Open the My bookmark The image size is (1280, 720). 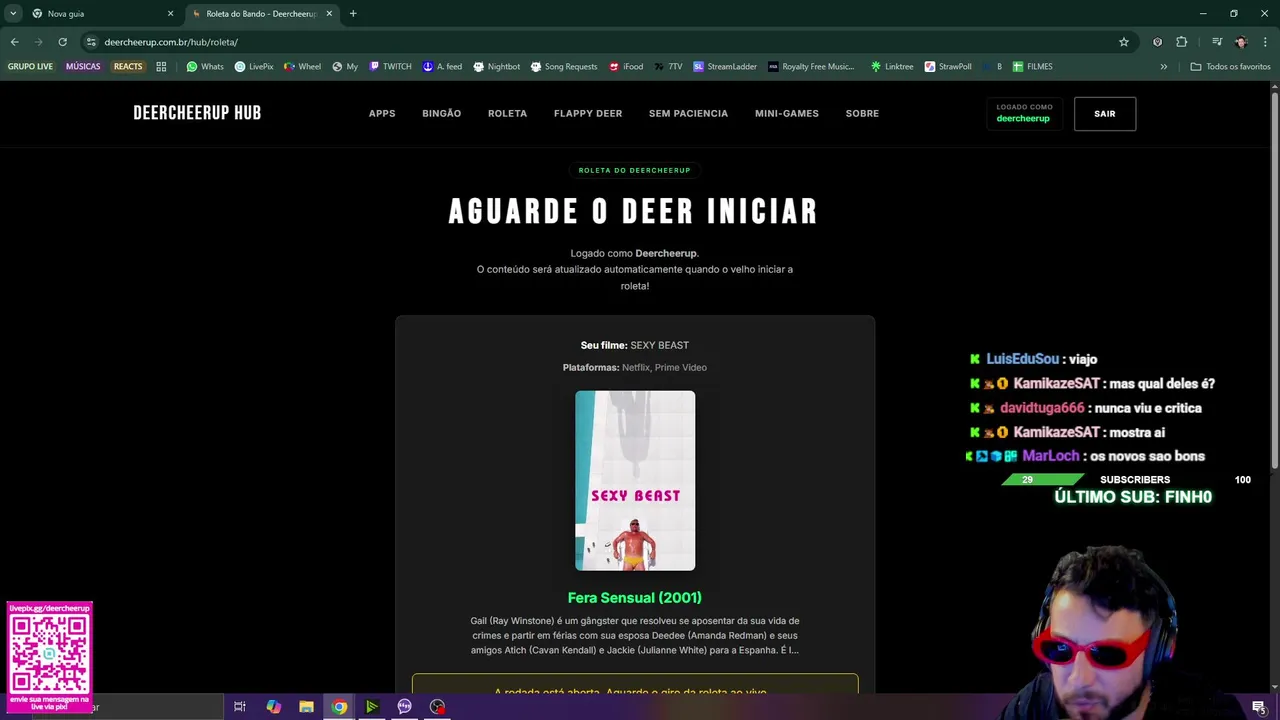click(344, 67)
